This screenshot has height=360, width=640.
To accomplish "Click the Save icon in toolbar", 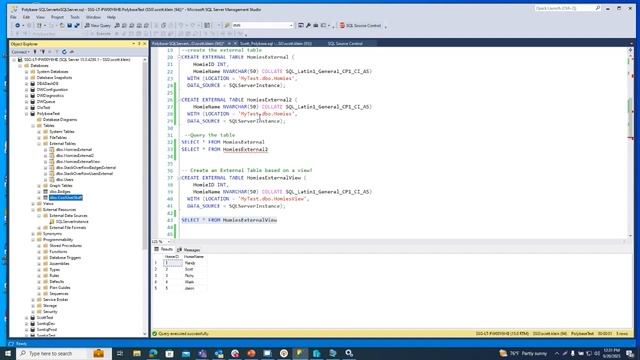I will tap(69, 25).
